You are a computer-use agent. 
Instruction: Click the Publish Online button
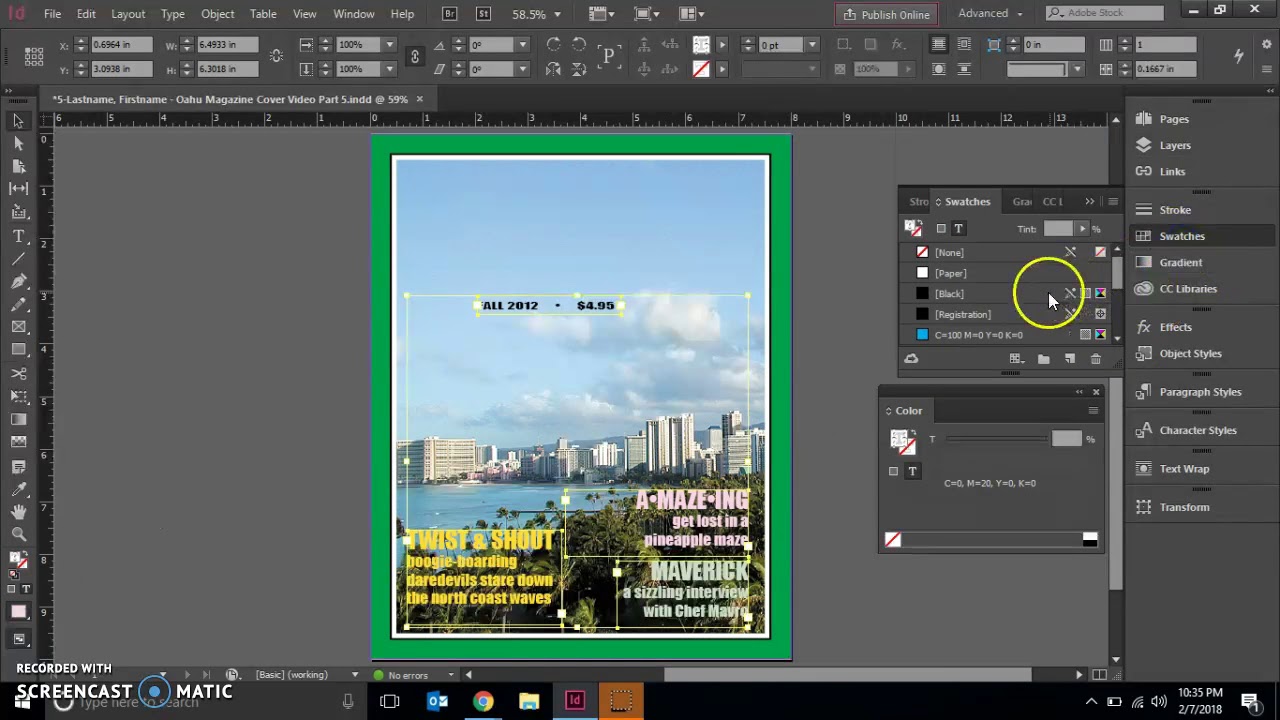[886, 14]
